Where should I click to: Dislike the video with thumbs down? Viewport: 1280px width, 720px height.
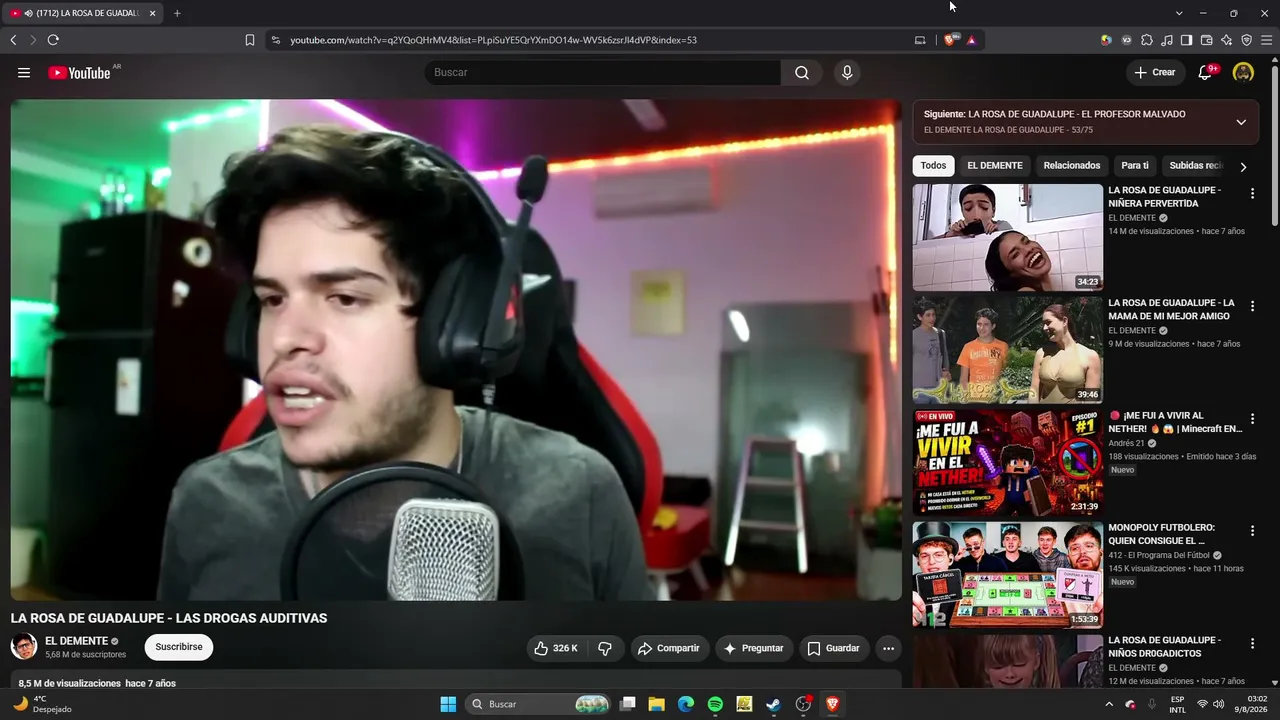(x=605, y=648)
